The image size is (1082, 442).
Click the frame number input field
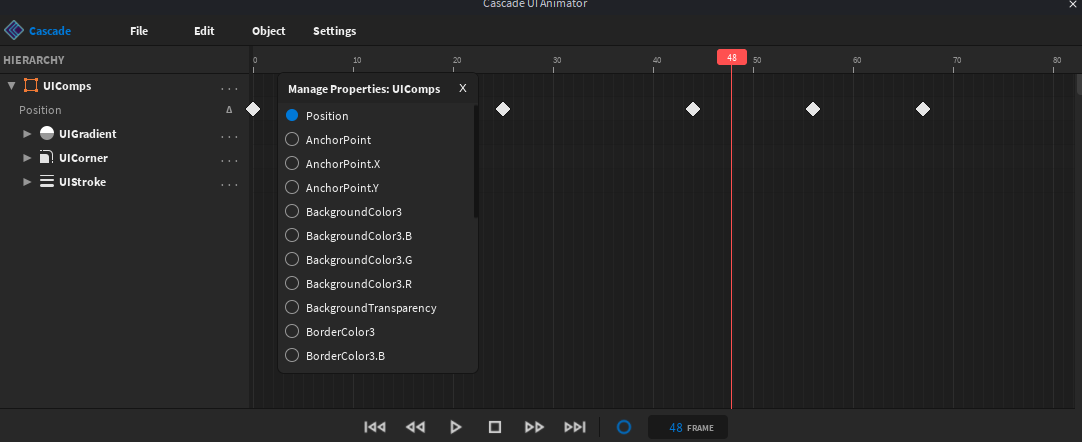click(x=677, y=428)
